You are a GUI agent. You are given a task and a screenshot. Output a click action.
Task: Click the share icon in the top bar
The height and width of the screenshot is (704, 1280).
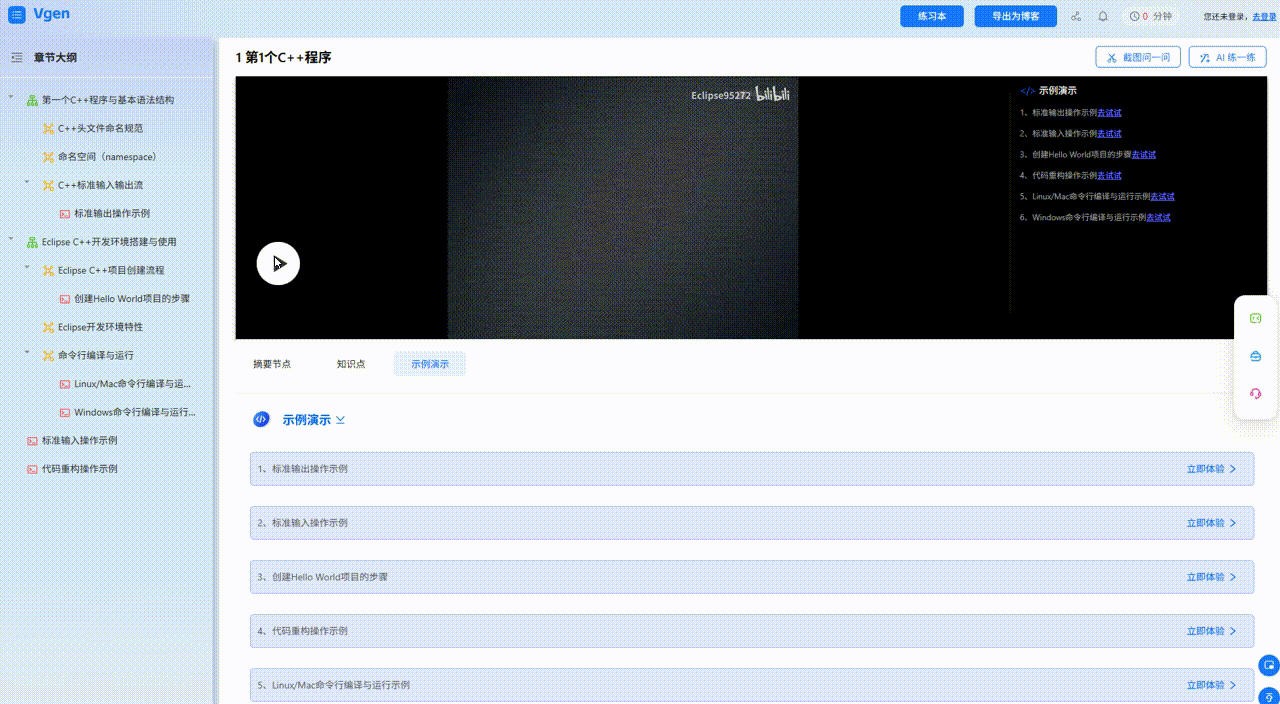1076,16
